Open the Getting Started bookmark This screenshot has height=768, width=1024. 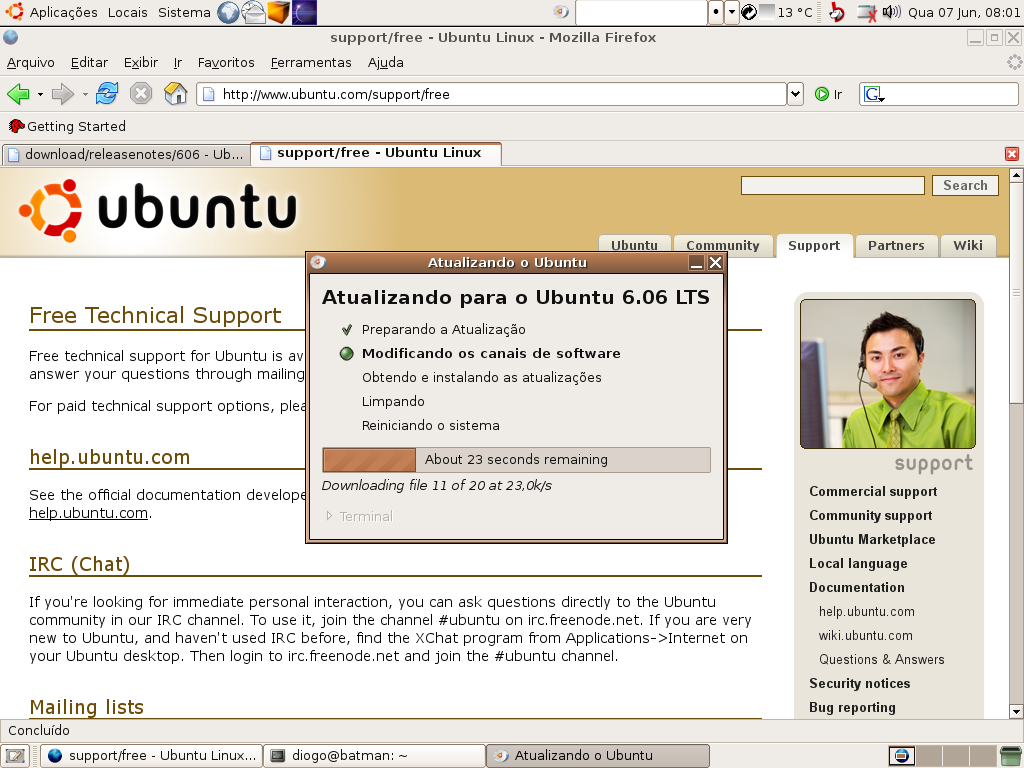[67, 126]
